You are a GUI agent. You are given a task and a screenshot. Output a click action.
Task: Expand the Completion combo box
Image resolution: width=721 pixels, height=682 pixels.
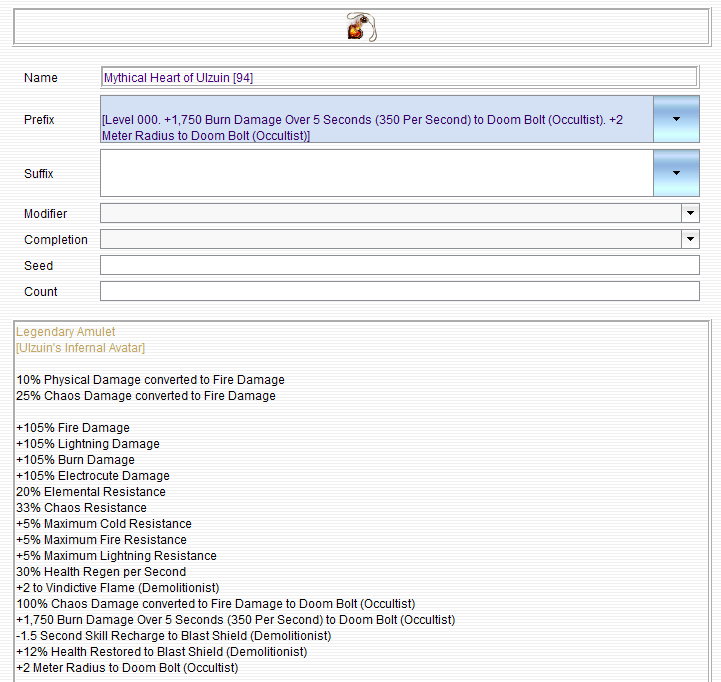click(x=690, y=239)
